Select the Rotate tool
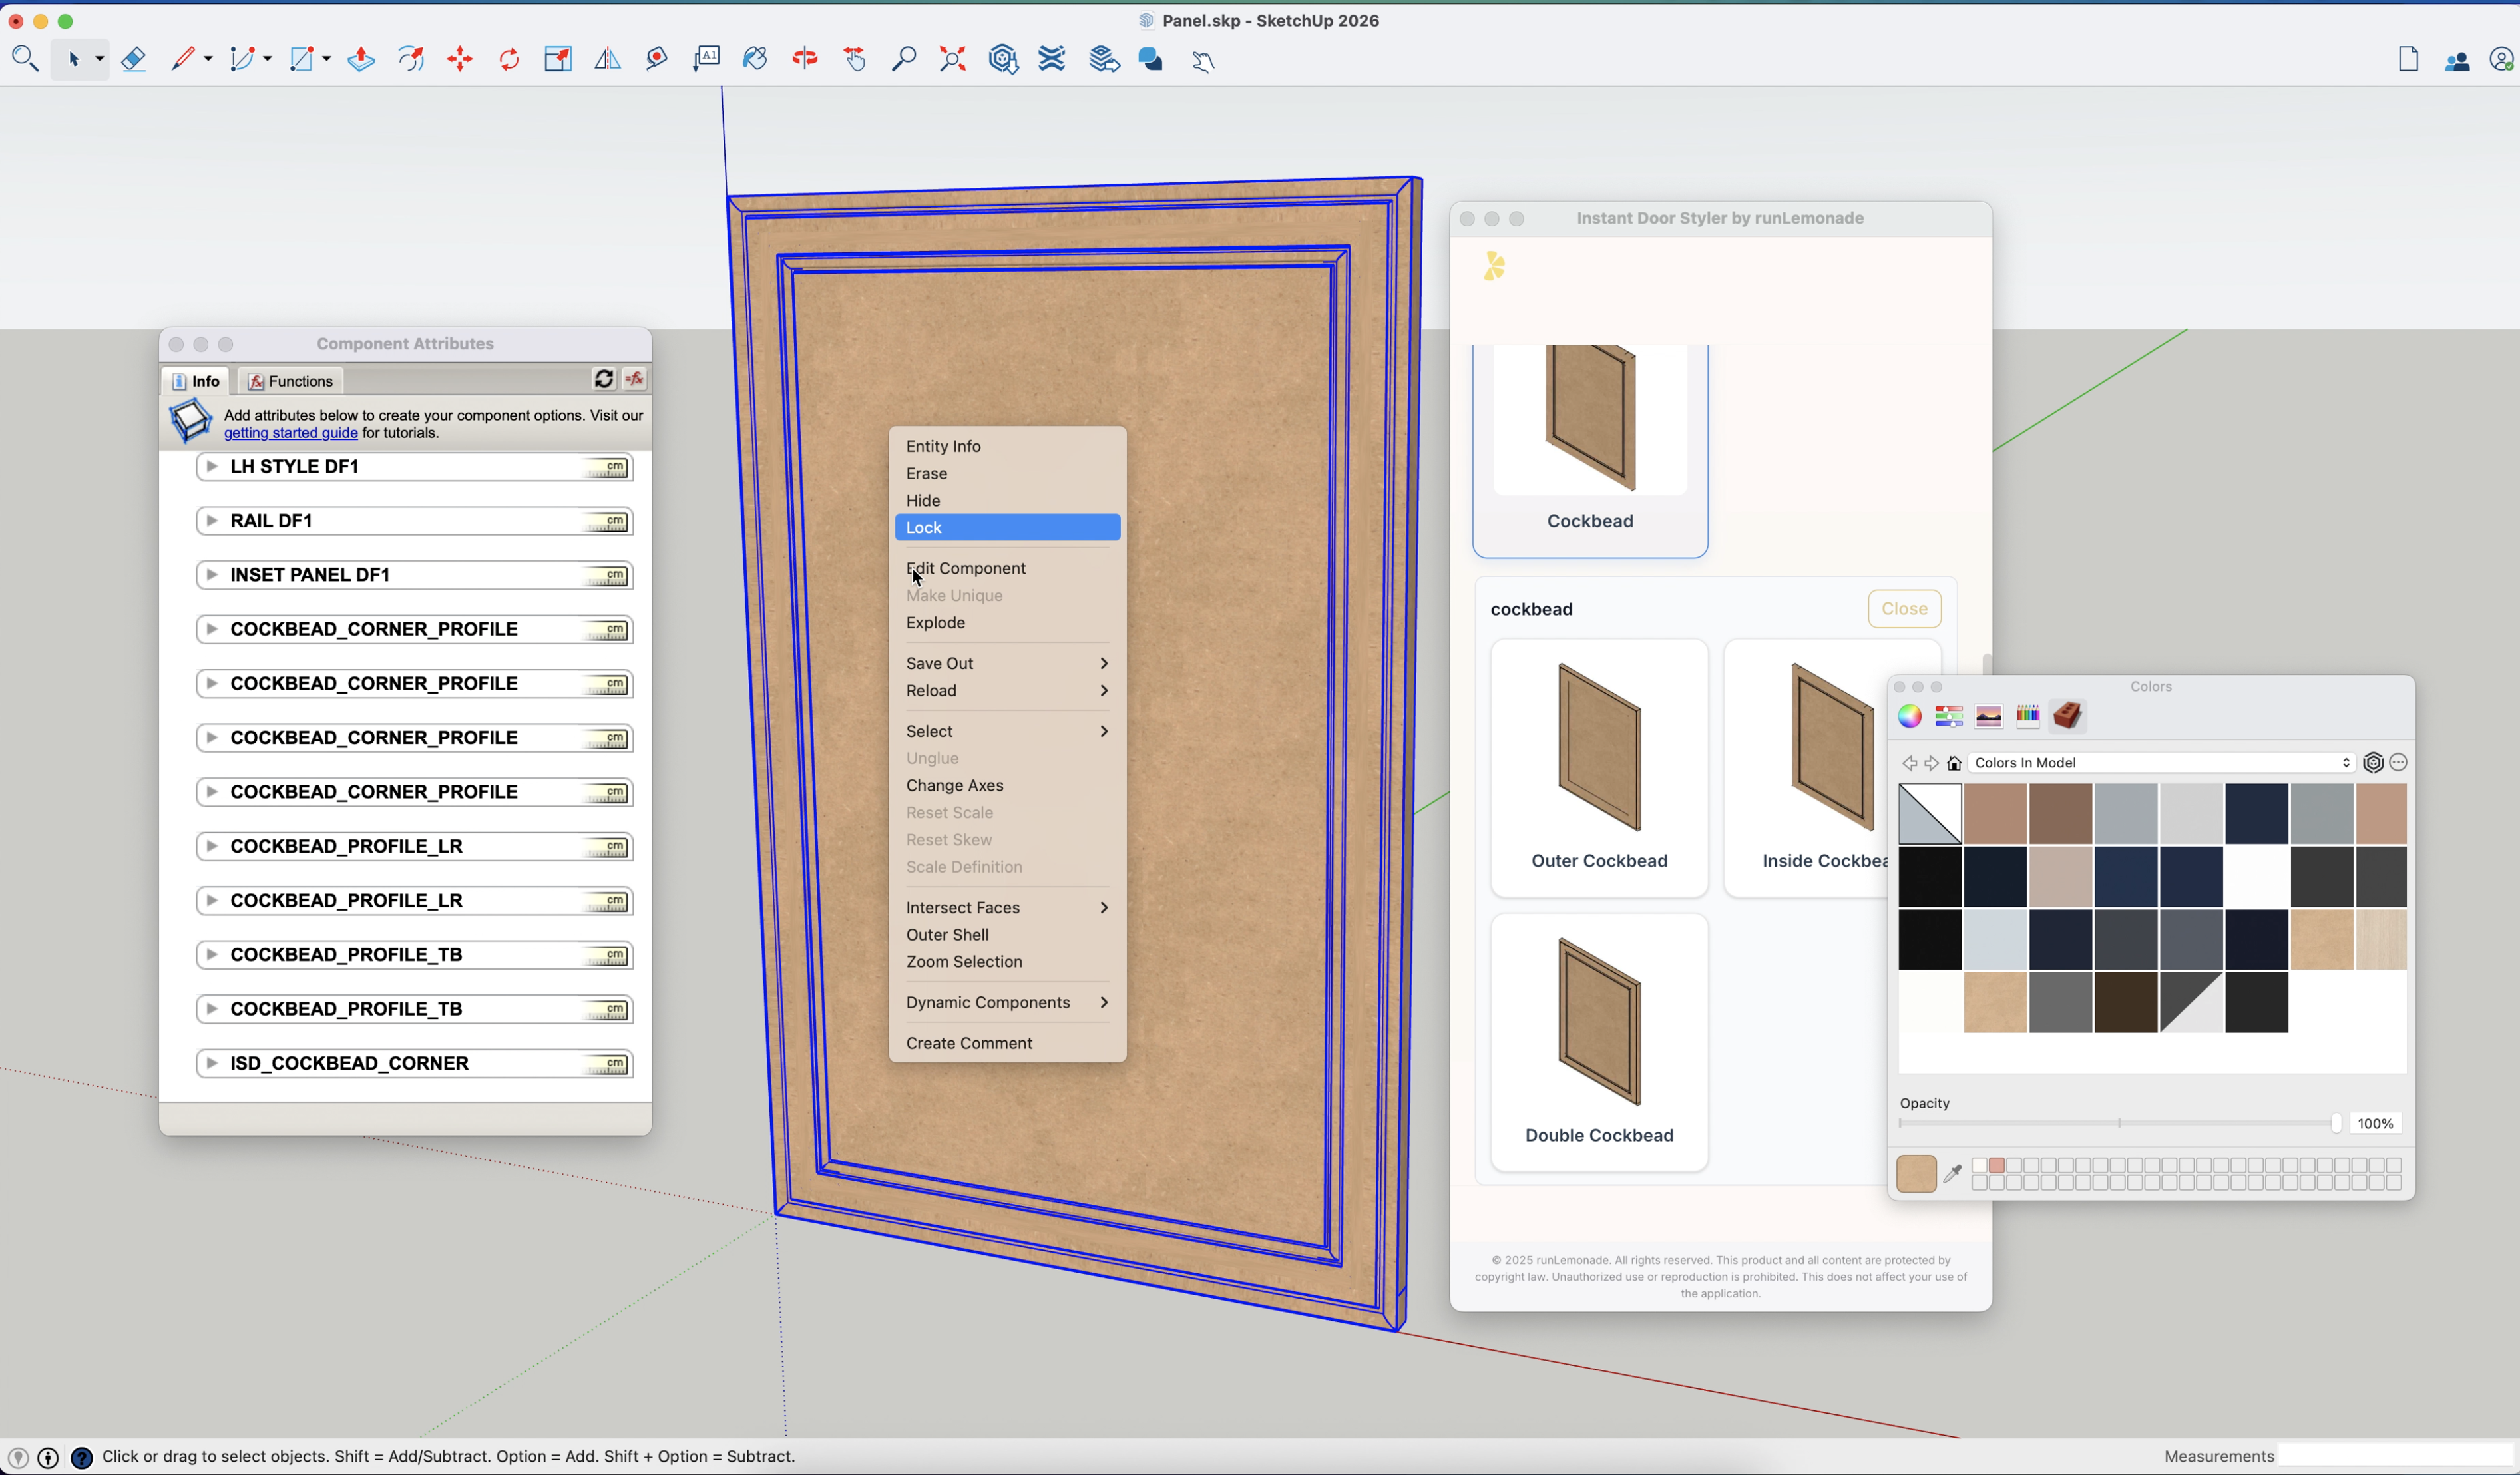 [508, 59]
